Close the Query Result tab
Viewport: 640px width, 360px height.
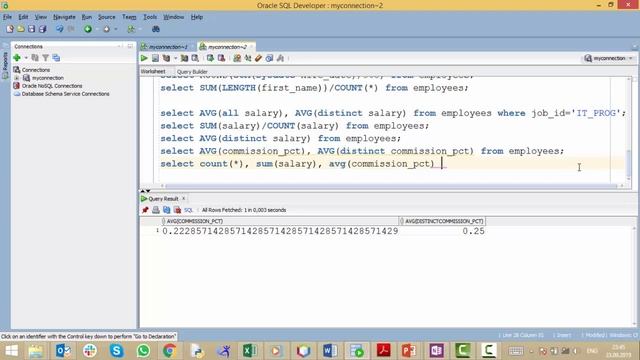tap(184, 198)
